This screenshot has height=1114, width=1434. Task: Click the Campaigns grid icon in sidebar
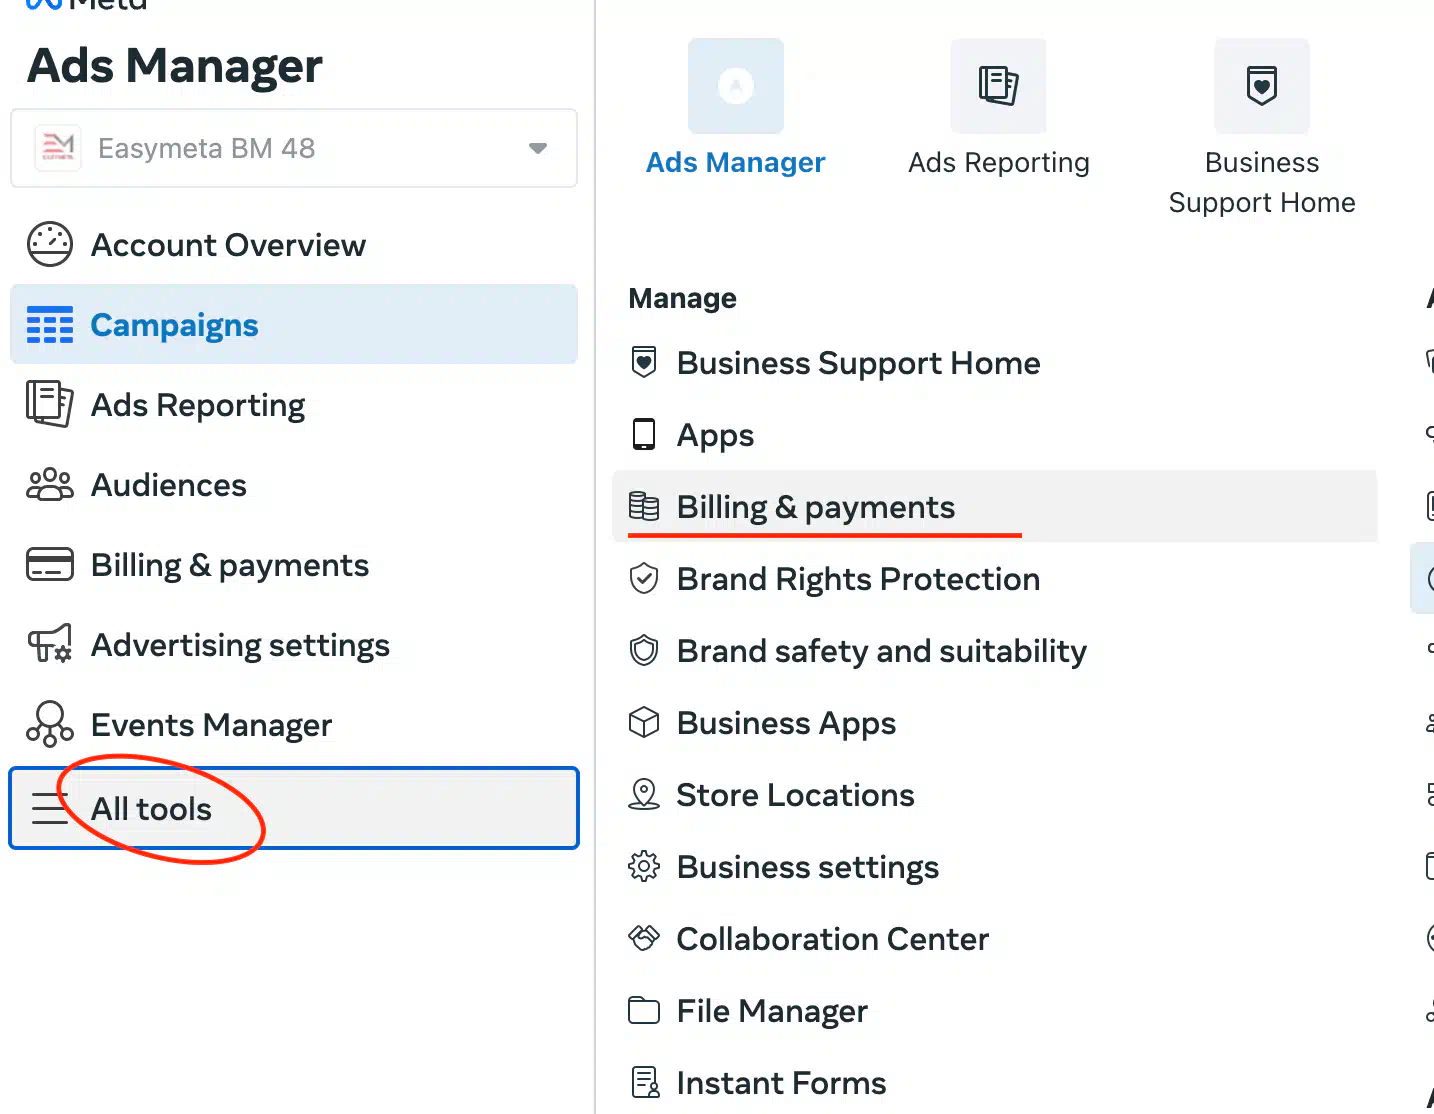[x=50, y=325]
